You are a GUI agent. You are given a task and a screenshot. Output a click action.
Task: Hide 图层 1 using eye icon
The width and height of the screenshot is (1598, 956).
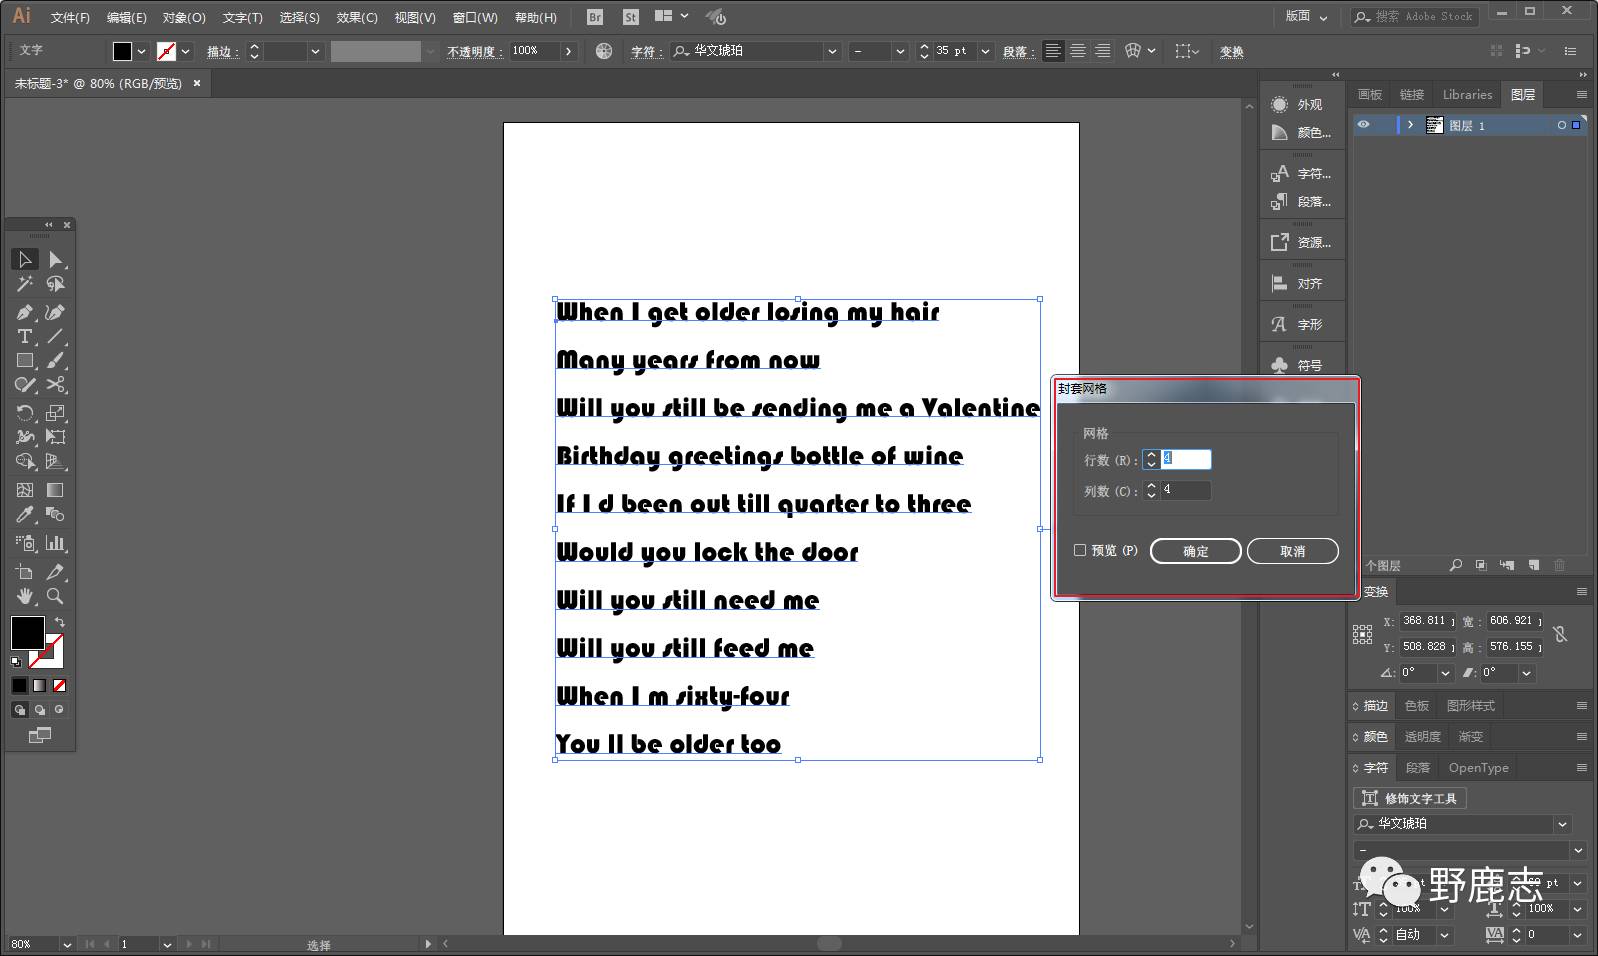[1363, 125]
